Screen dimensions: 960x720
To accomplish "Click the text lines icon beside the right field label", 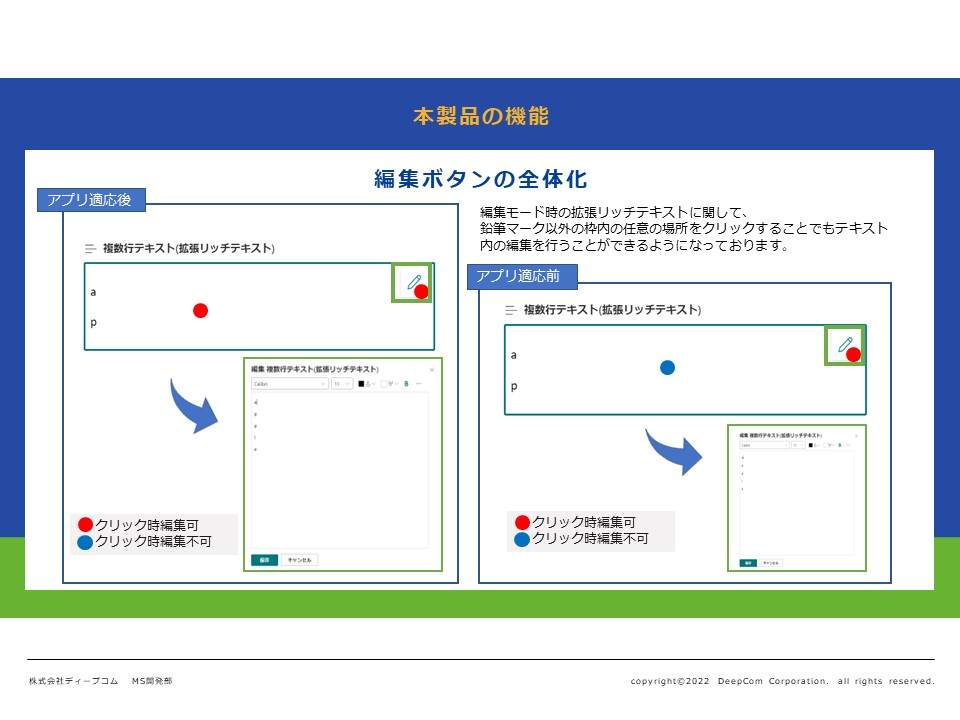I will 511,311.
